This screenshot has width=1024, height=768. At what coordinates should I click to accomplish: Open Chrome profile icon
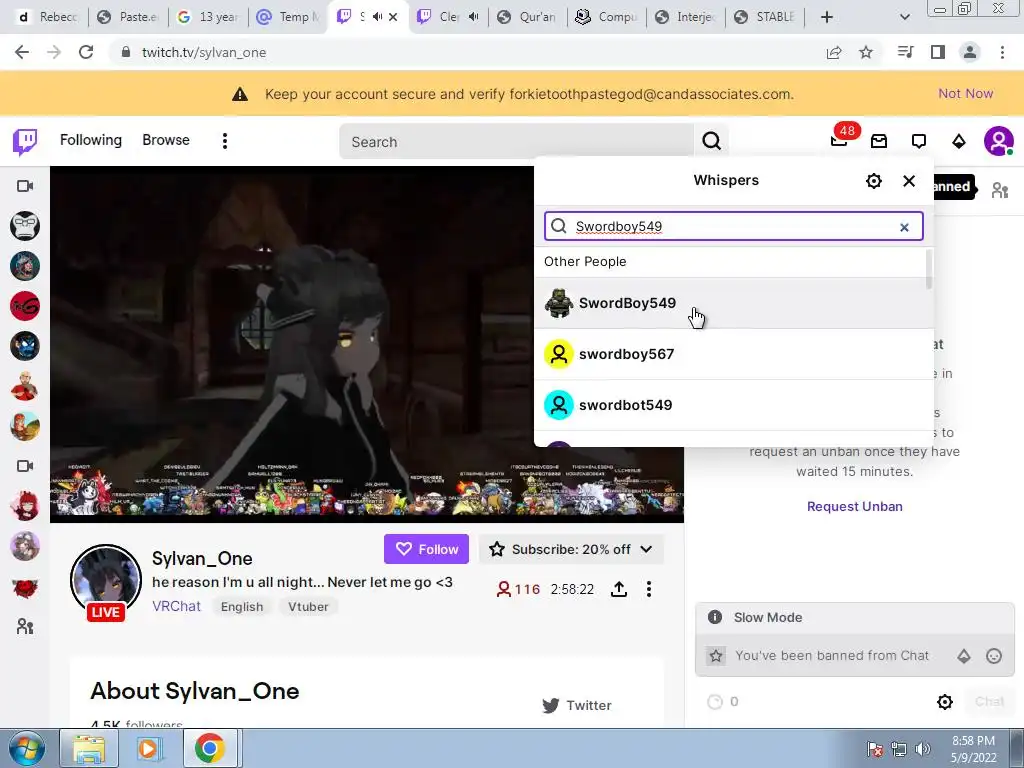tap(970, 52)
